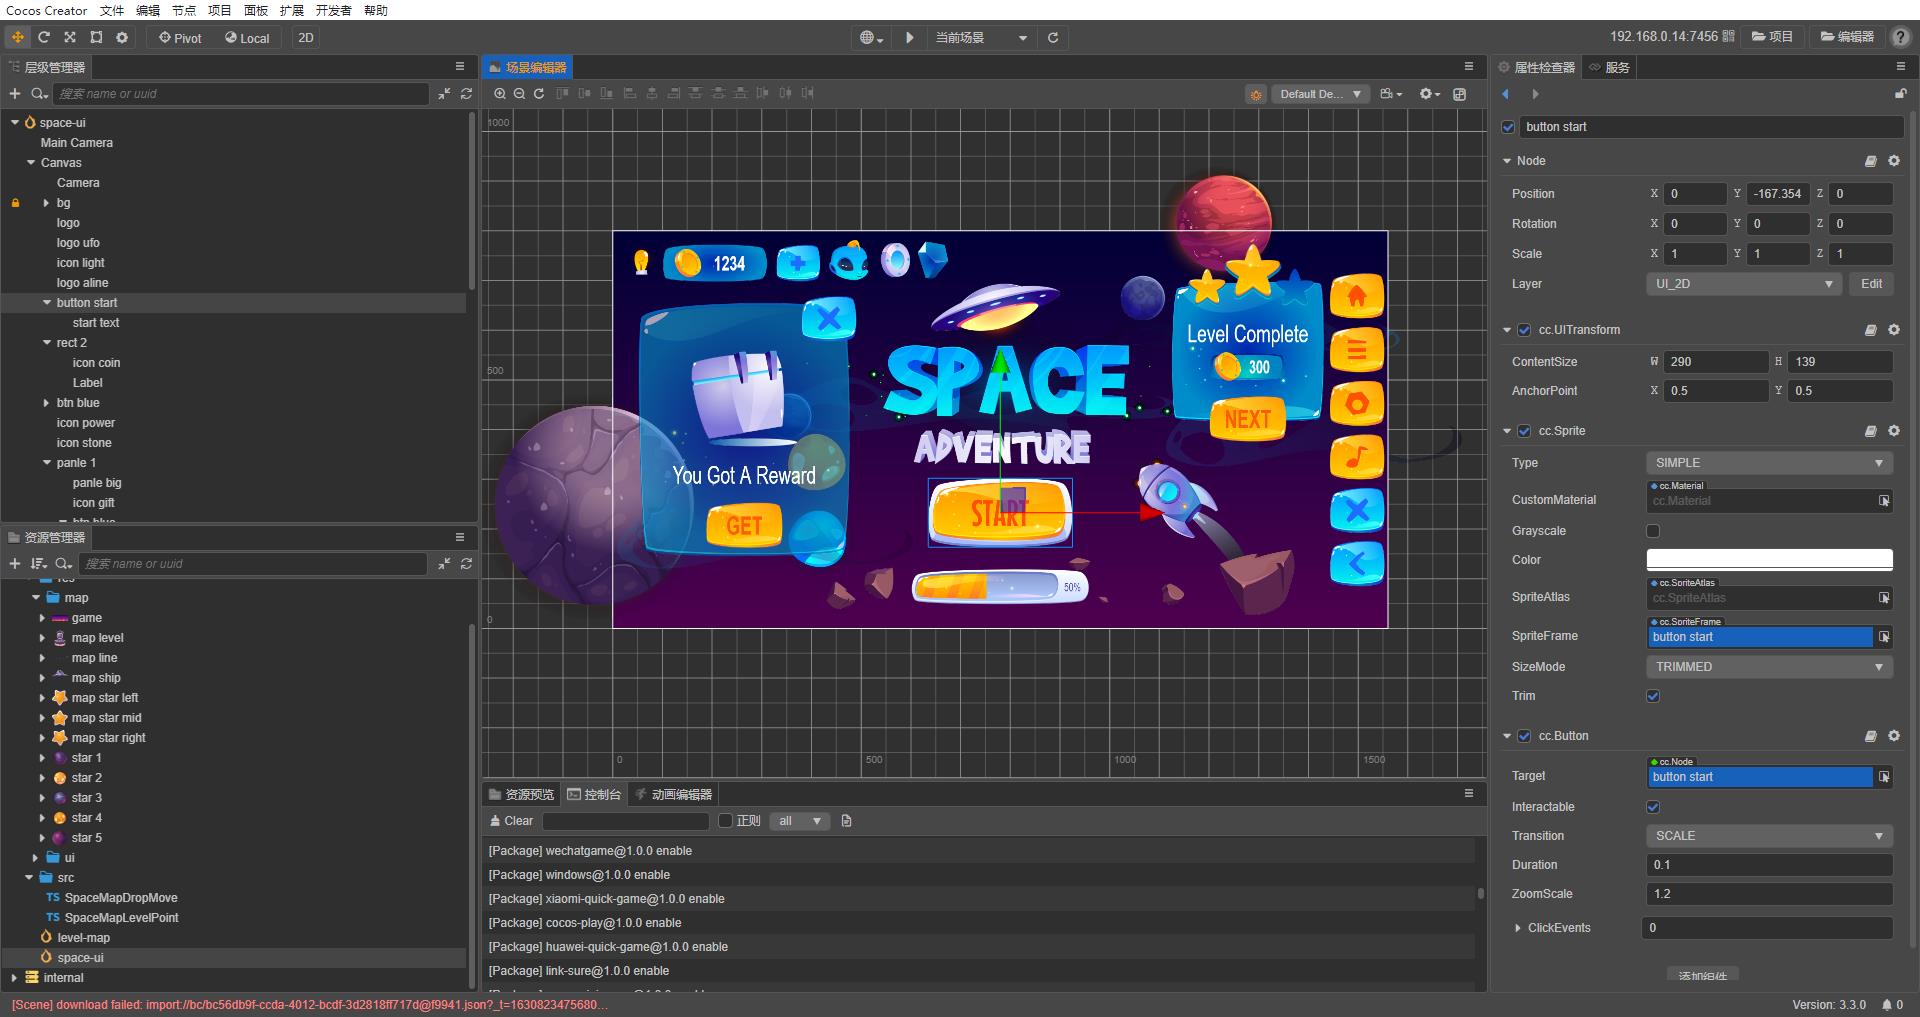The image size is (1920, 1017).
Task: Click the Play preview button
Action: pyautogui.click(x=909, y=38)
